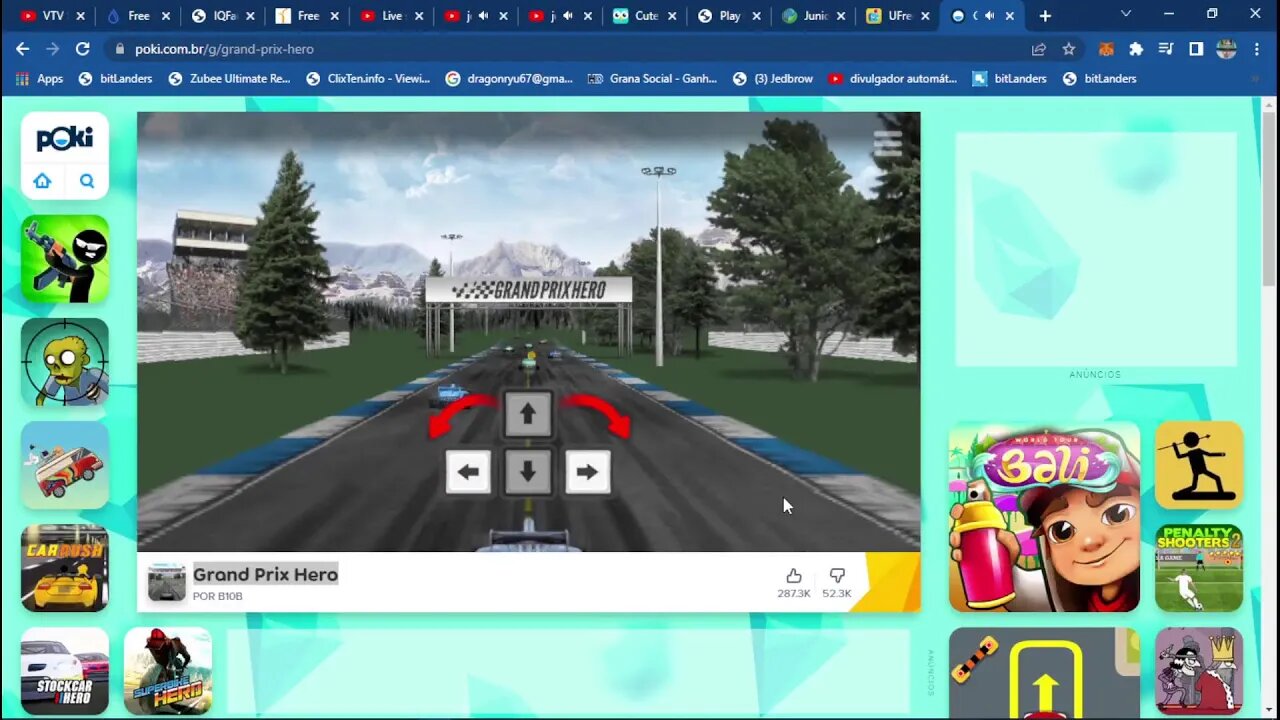Open Chrome three-dot menu
Viewport: 1280px width, 720px height.
pyautogui.click(x=1256, y=49)
